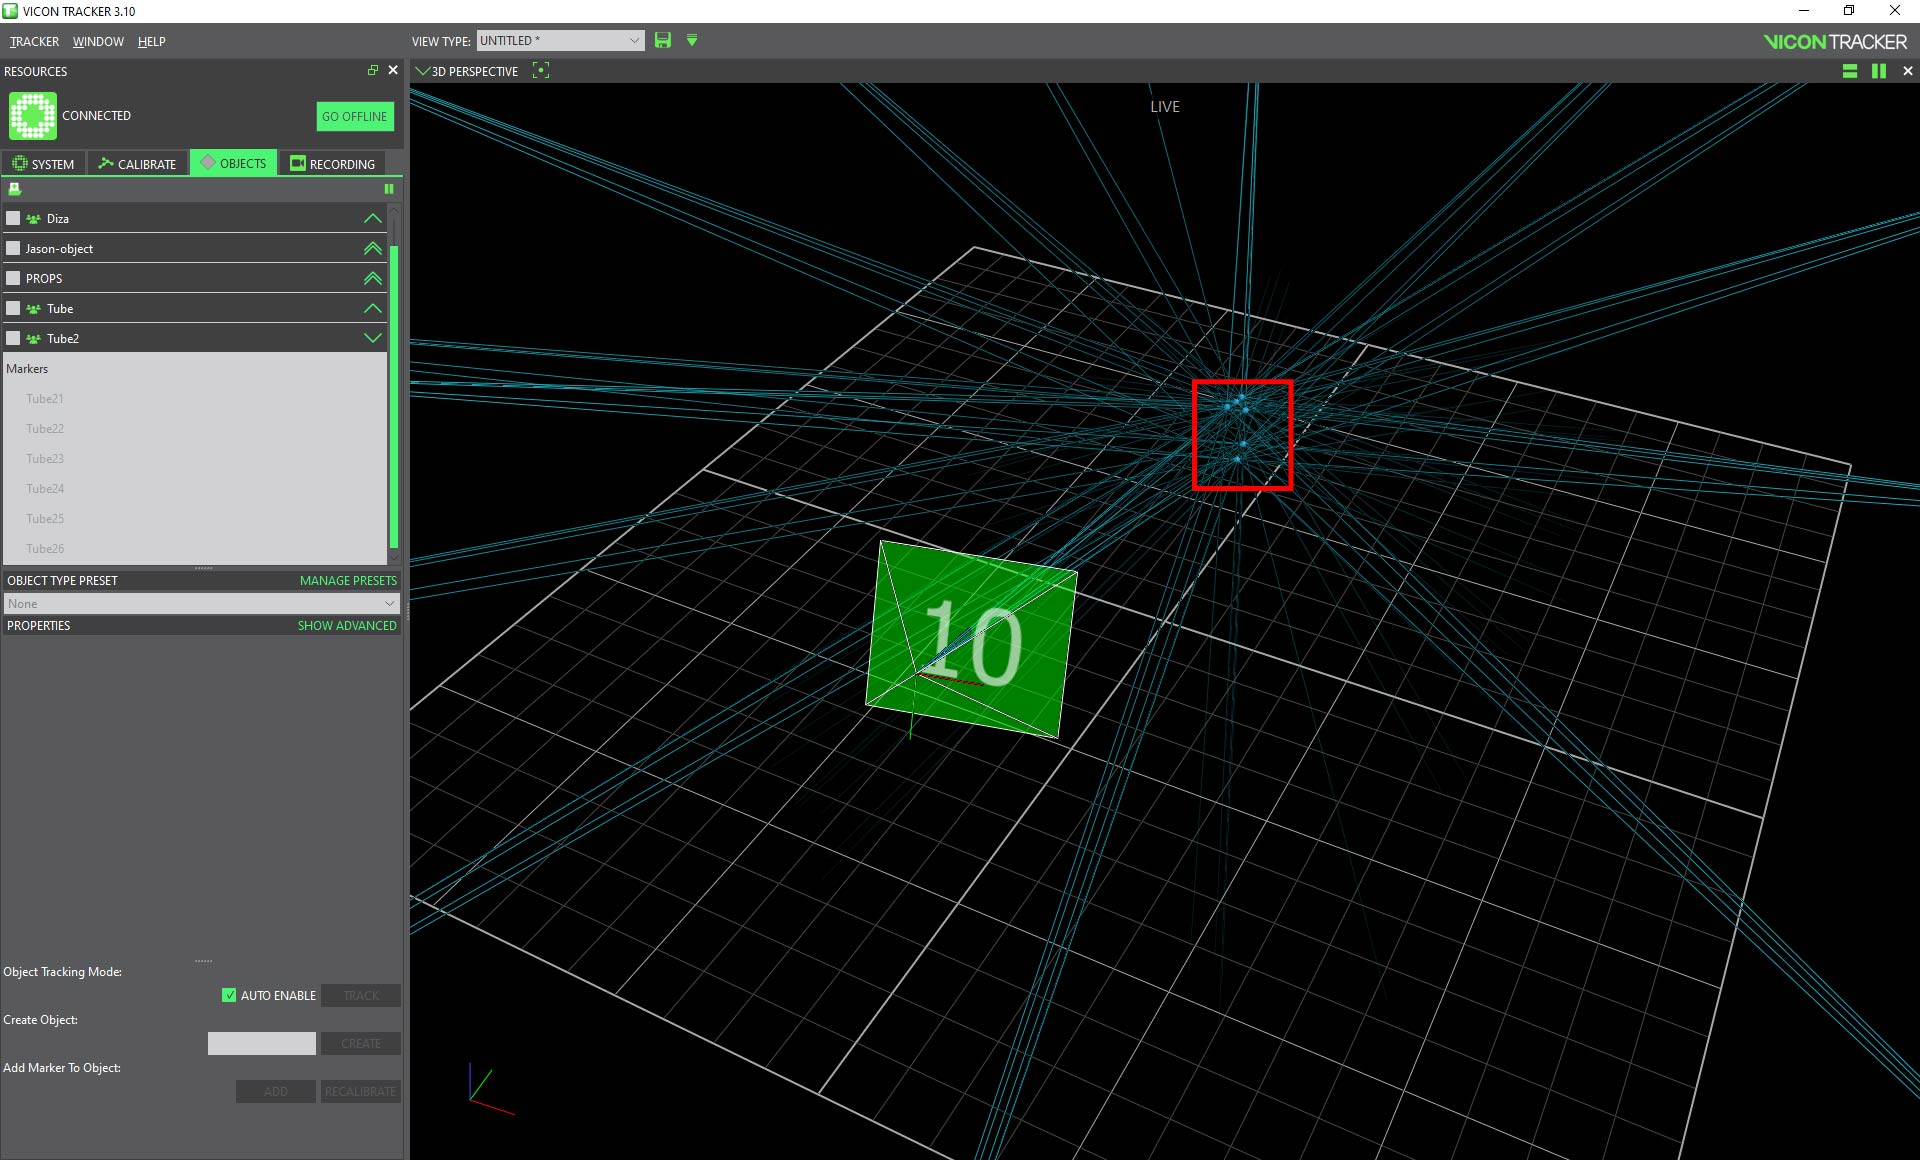Click the Manage Presets link

click(x=348, y=581)
